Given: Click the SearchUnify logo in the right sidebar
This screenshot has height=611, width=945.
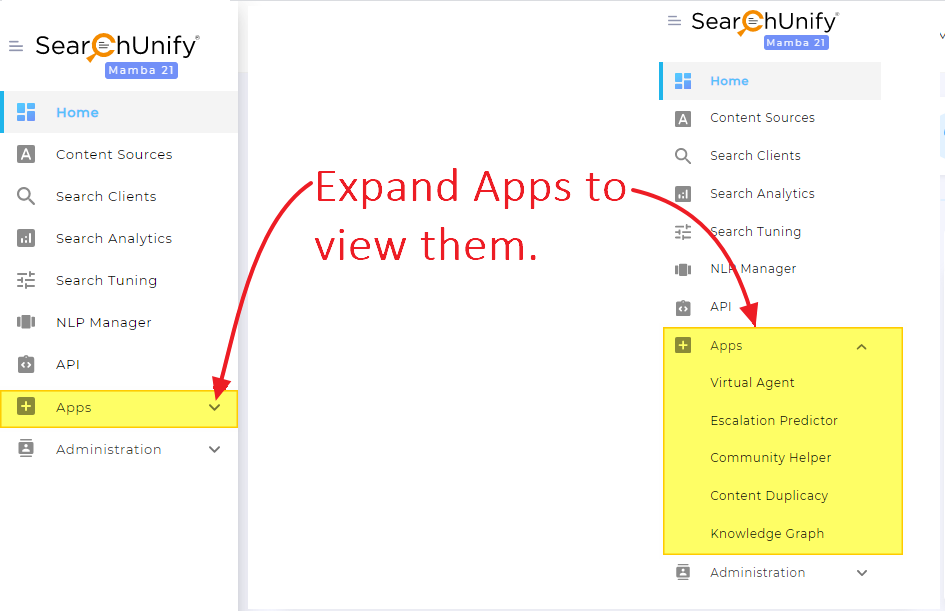Looking at the screenshot, I should [764, 22].
